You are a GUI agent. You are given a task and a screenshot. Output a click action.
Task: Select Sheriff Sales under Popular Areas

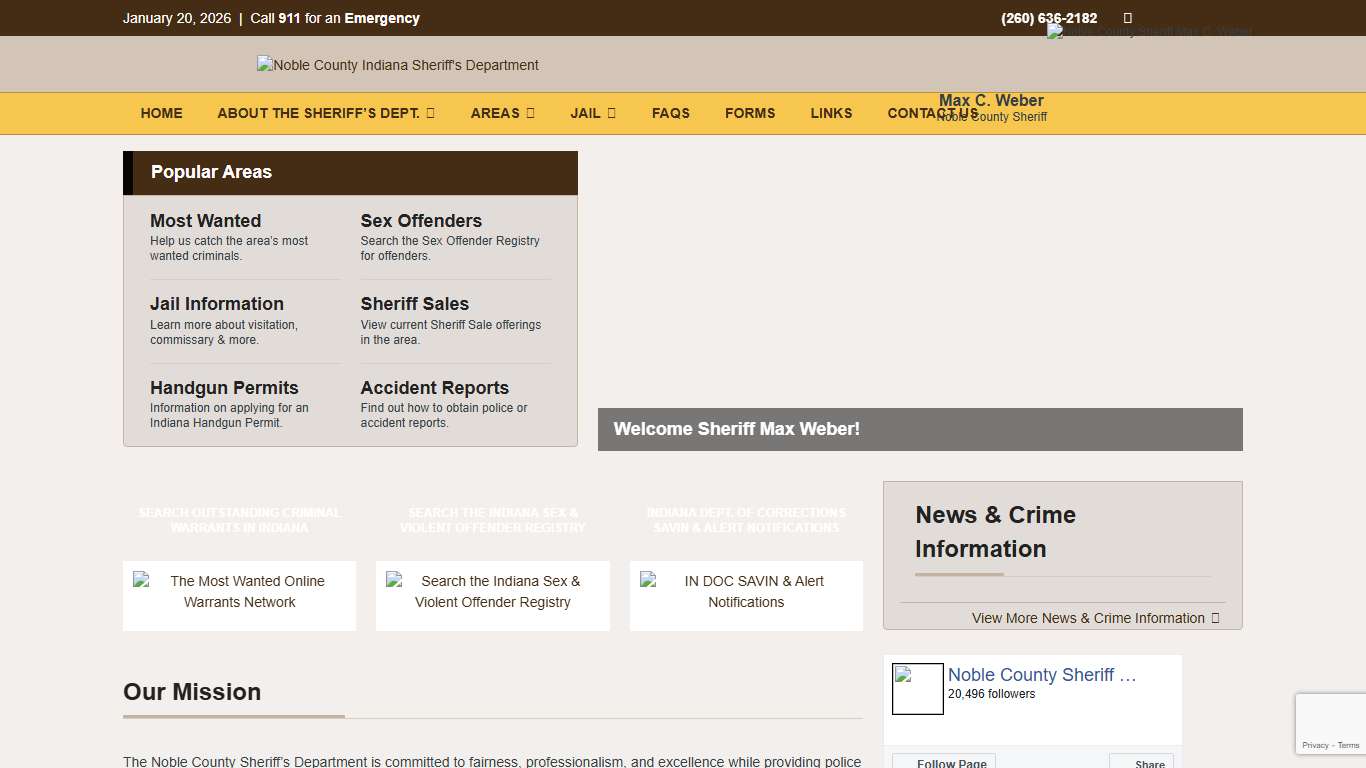pyautogui.click(x=414, y=304)
